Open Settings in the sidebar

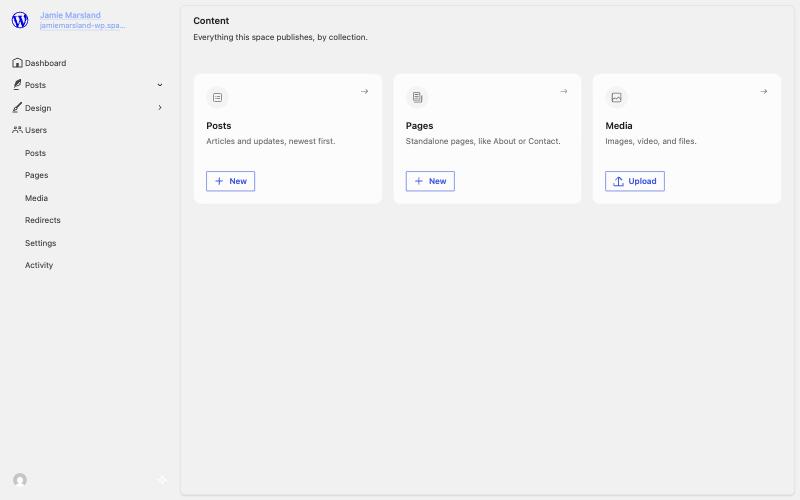(x=40, y=243)
